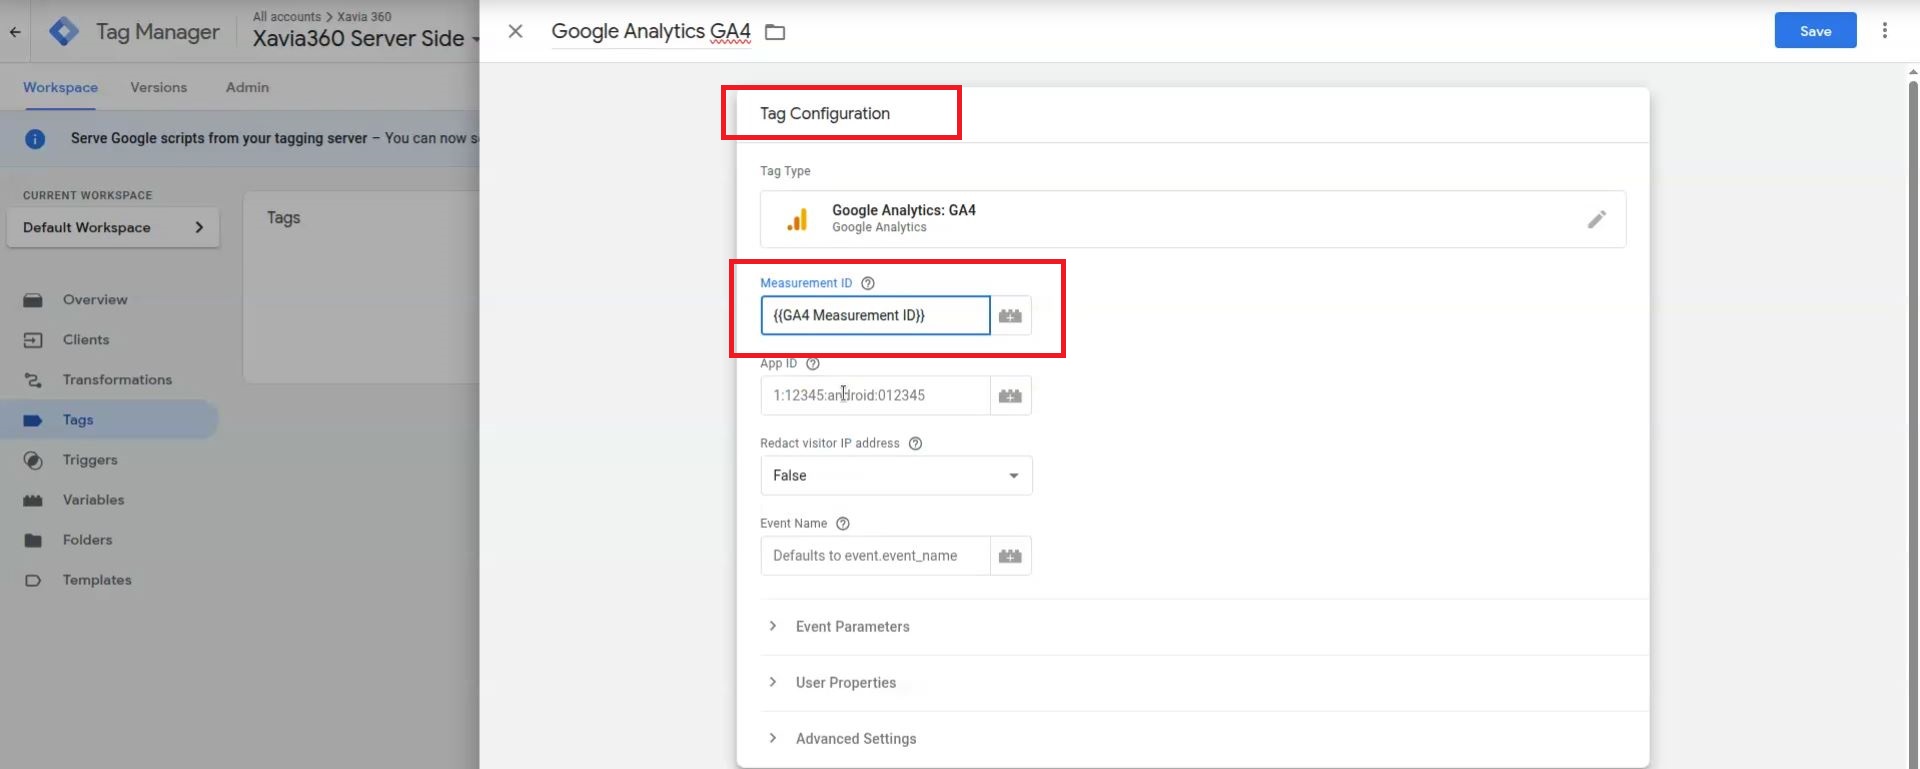Image resolution: width=1920 pixels, height=769 pixels.
Task: Open Folders in the sidebar
Action: (x=87, y=540)
